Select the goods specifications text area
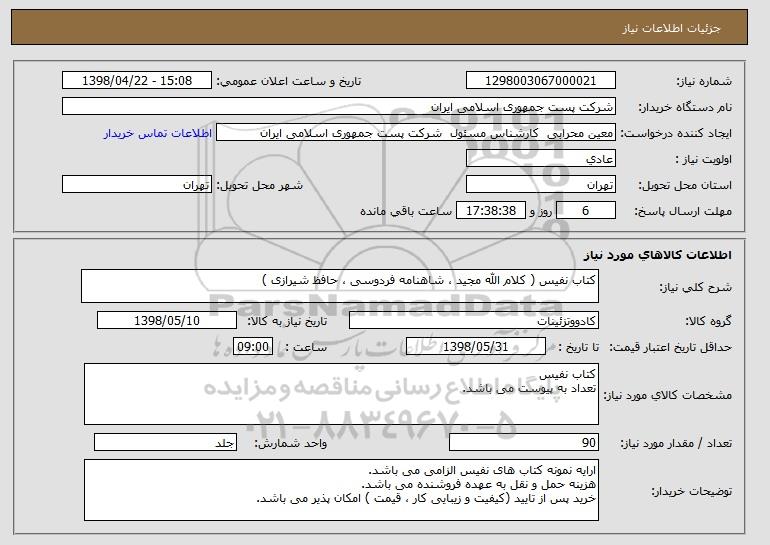Viewport: 770px width, 545px height. [x=341, y=394]
